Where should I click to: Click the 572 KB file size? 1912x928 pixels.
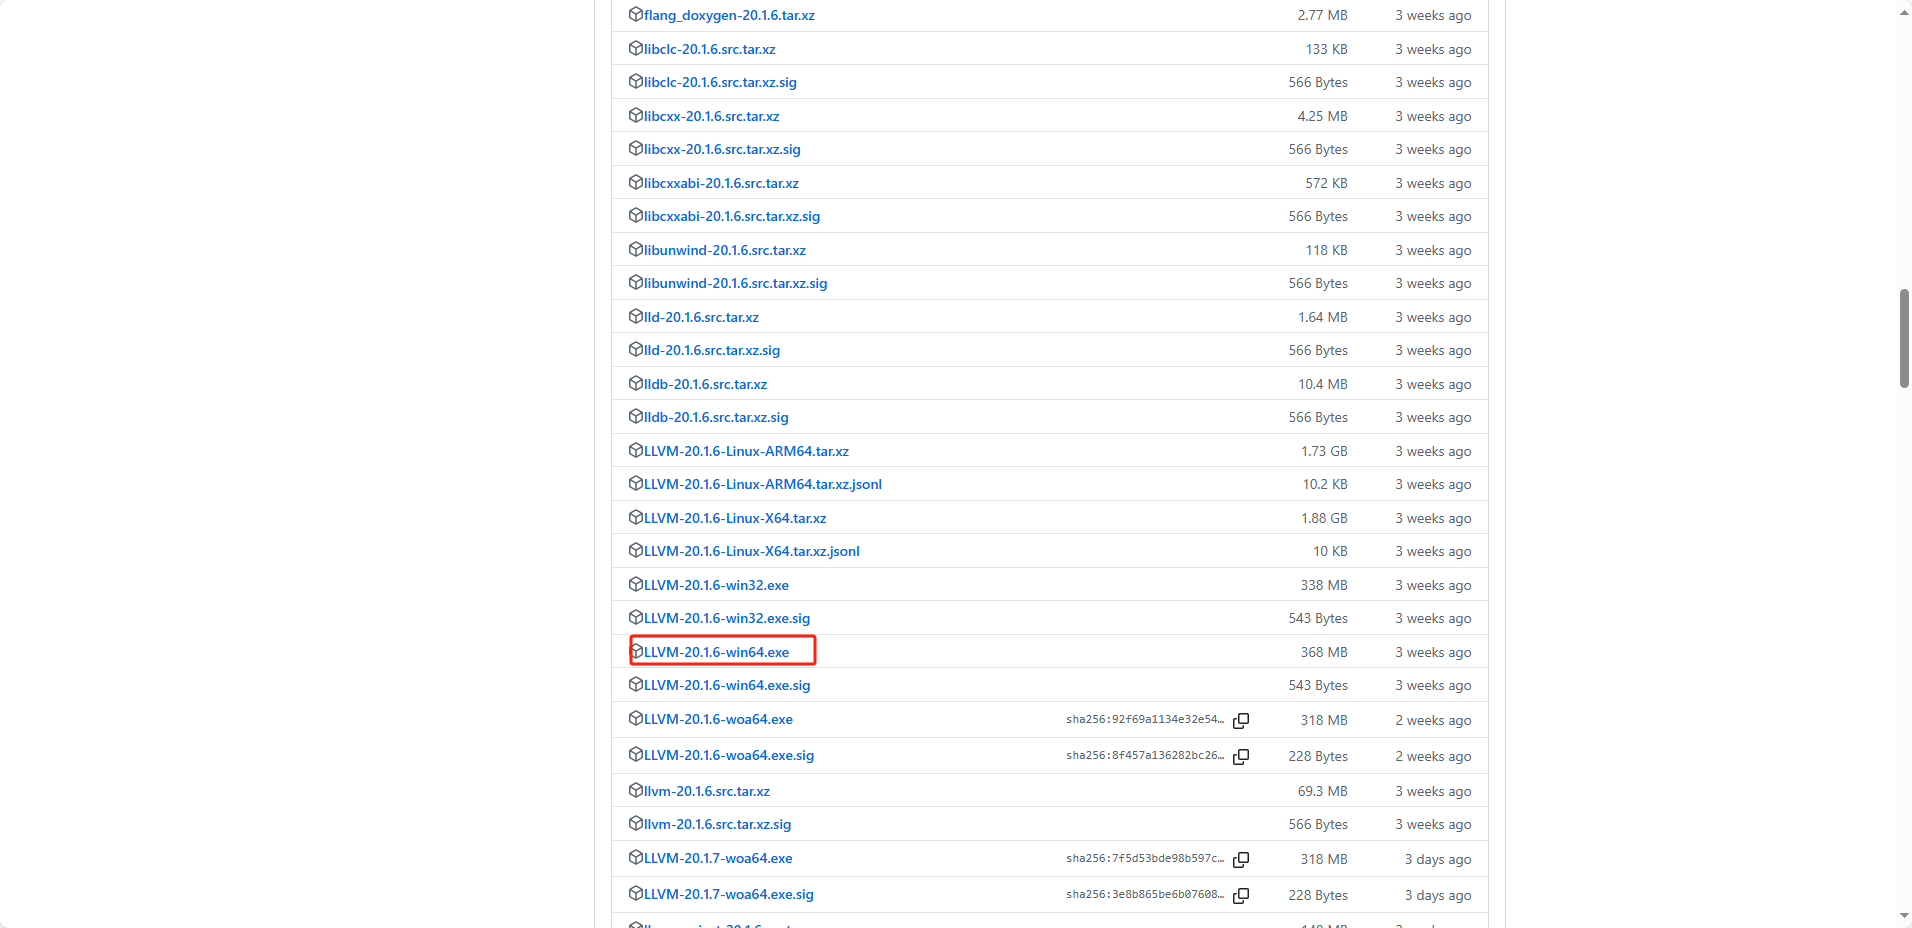coord(1326,183)
